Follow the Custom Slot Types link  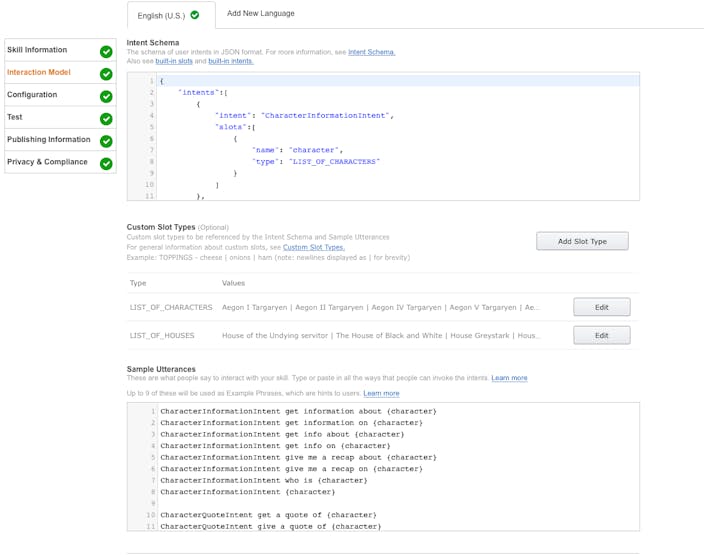tap(314, 247)
